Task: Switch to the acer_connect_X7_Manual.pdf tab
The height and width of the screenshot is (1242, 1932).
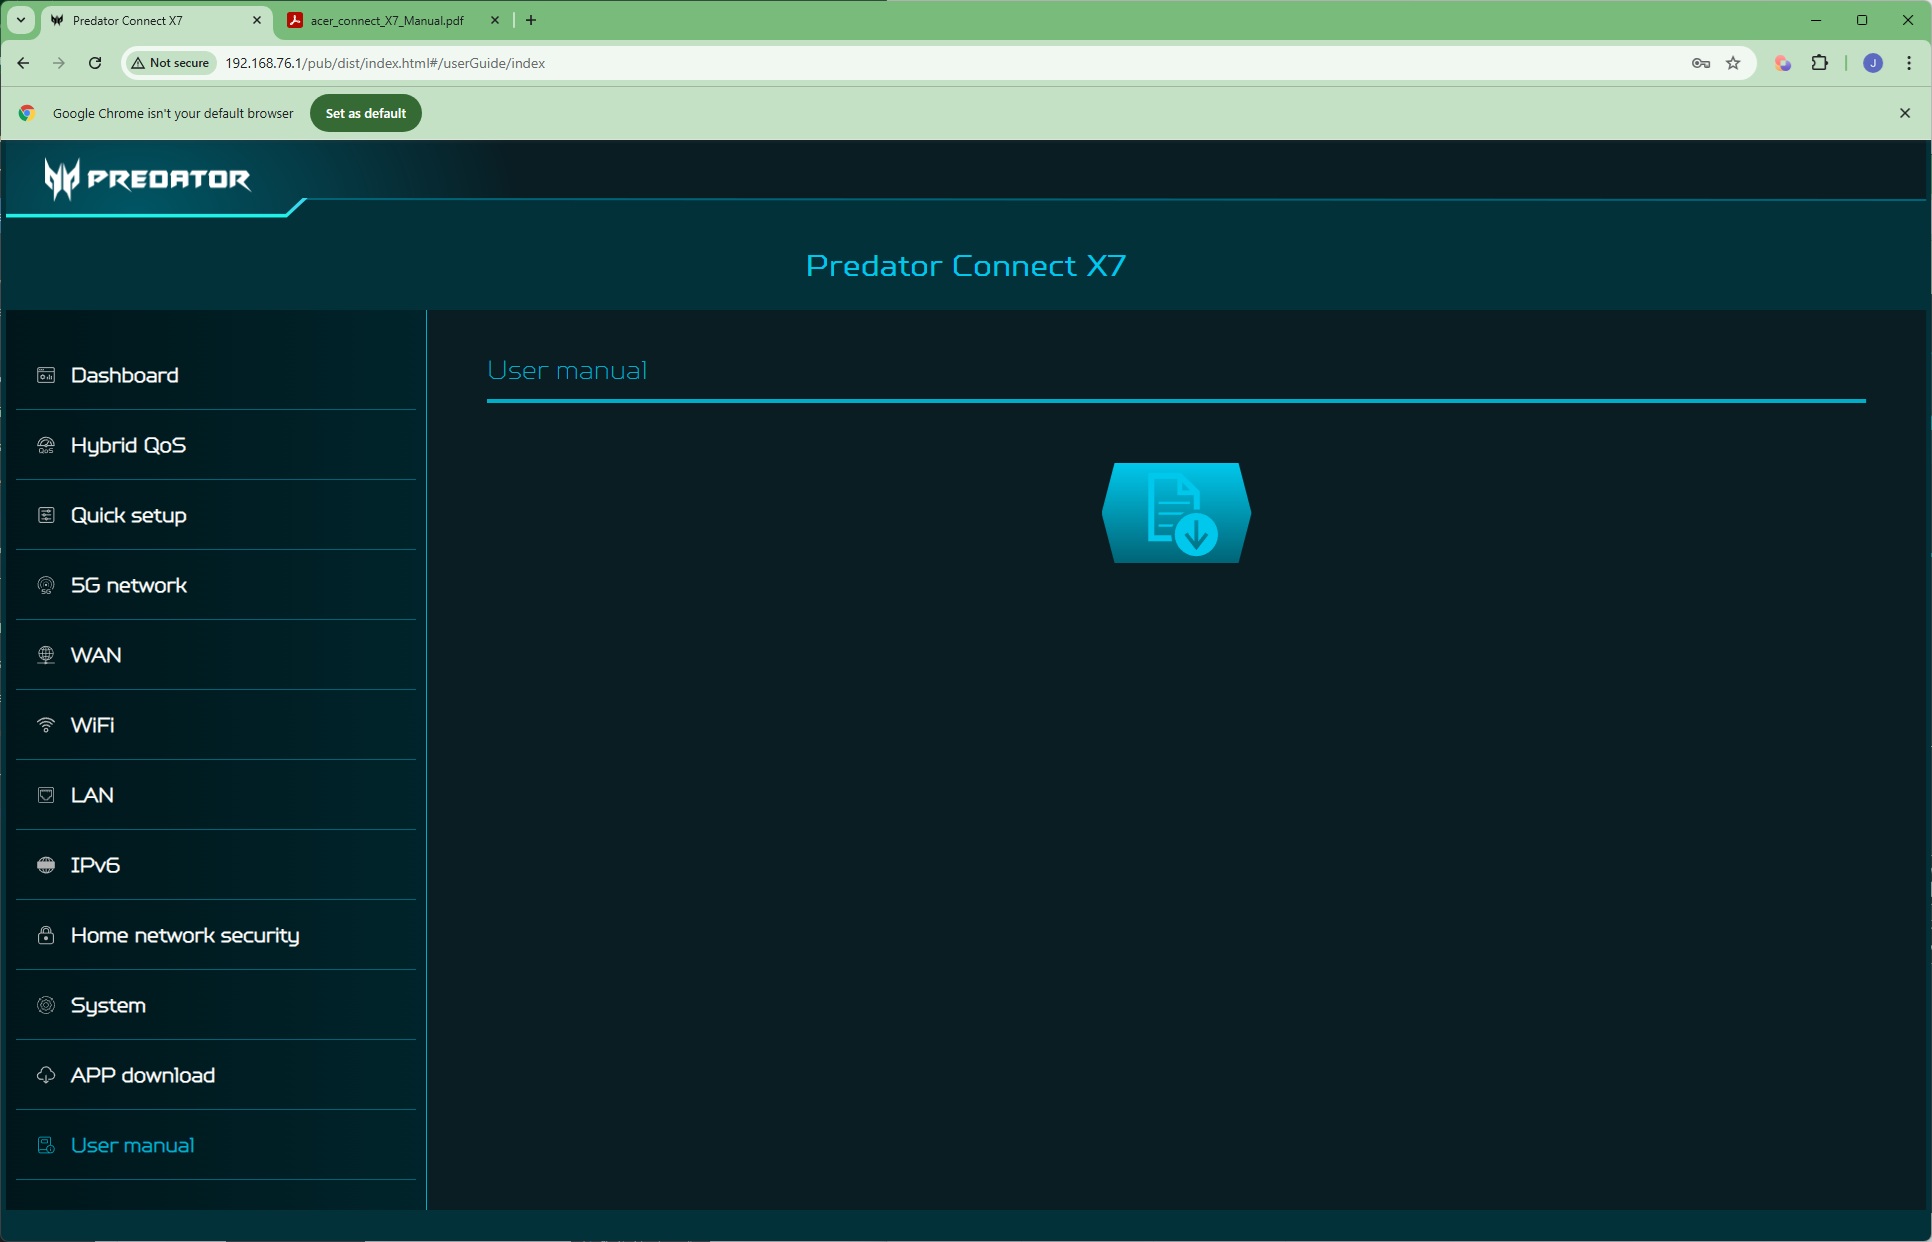Action: (x=386, y=20)
